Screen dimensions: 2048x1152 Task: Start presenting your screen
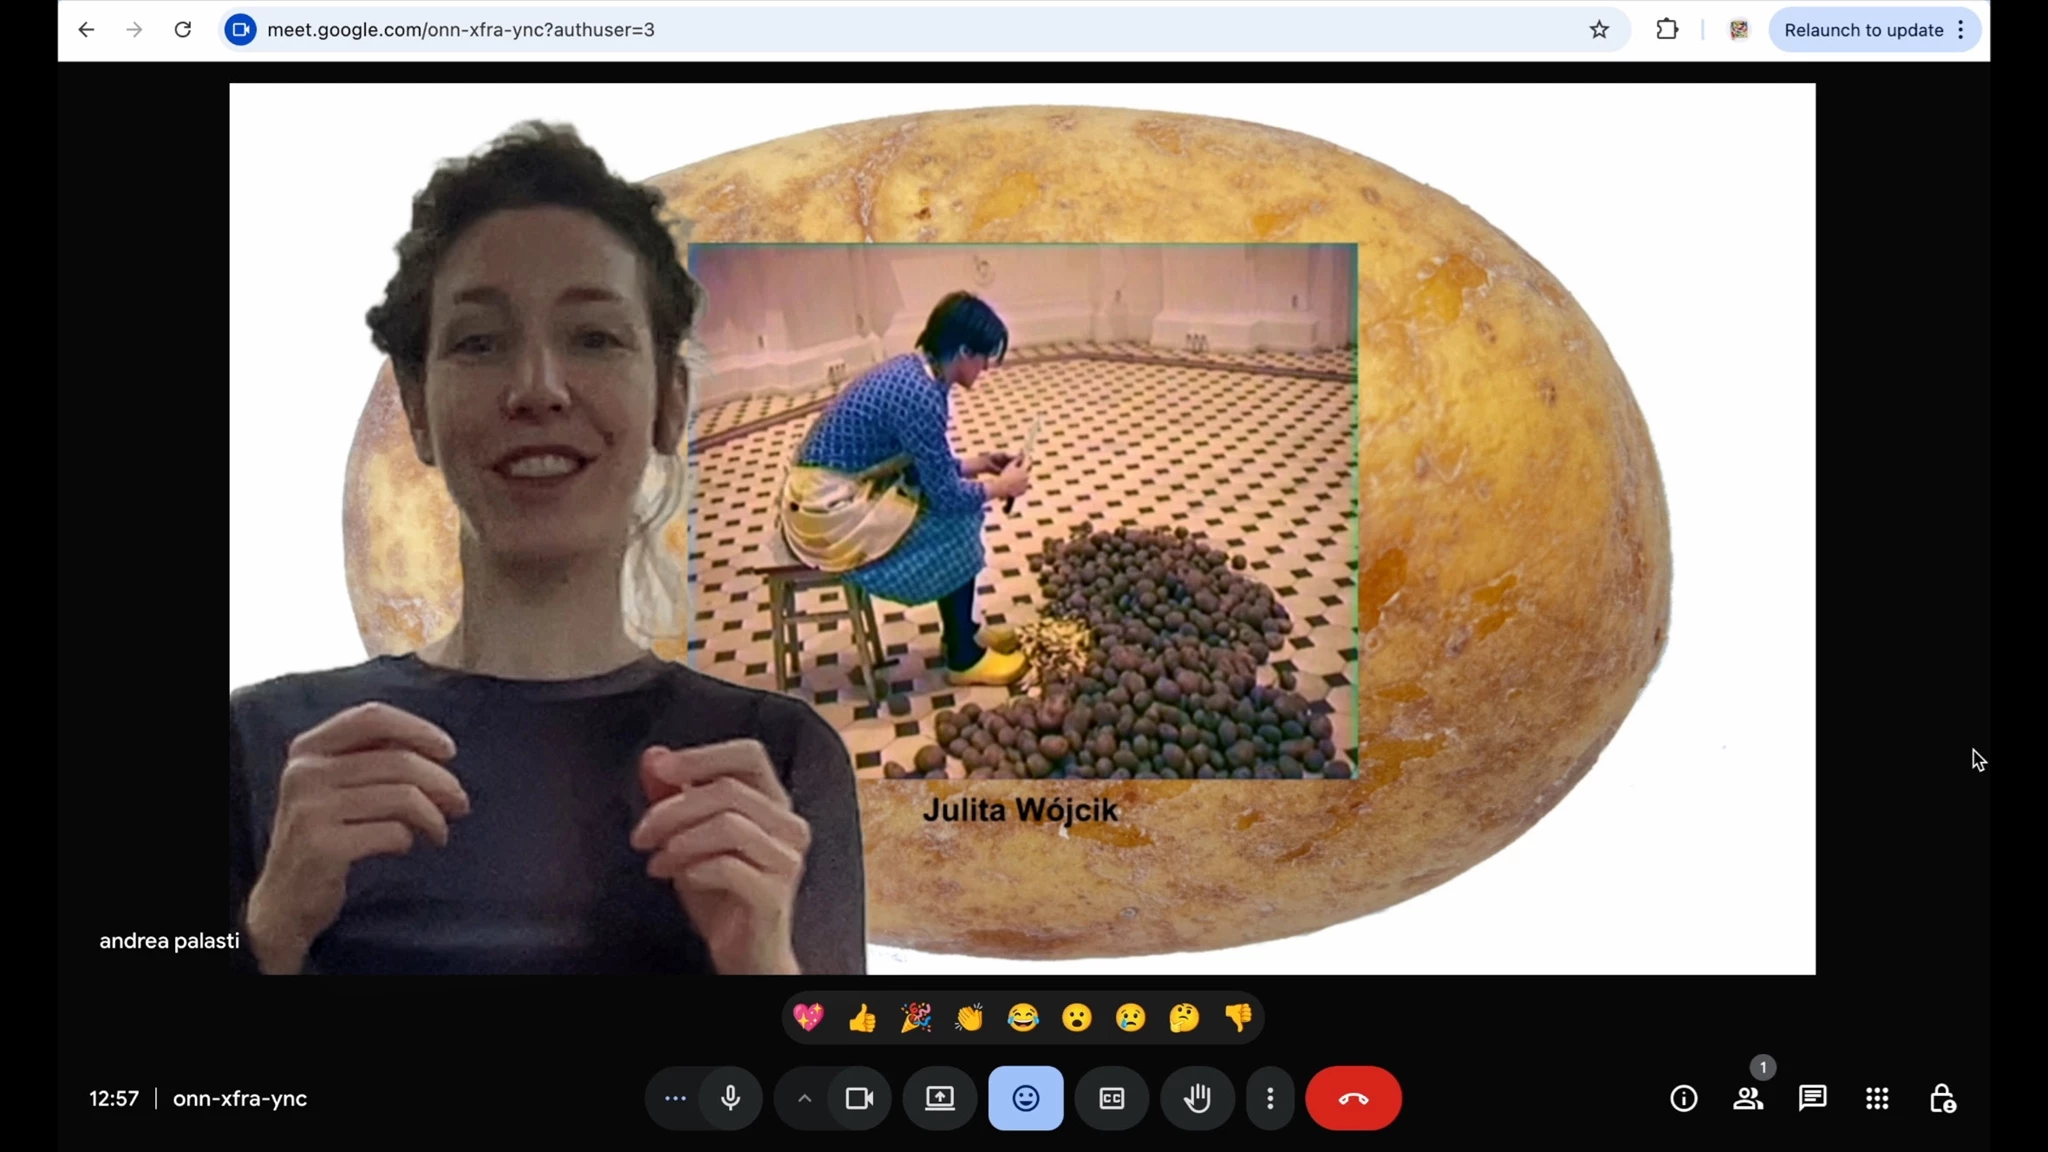click(940, 1098)
